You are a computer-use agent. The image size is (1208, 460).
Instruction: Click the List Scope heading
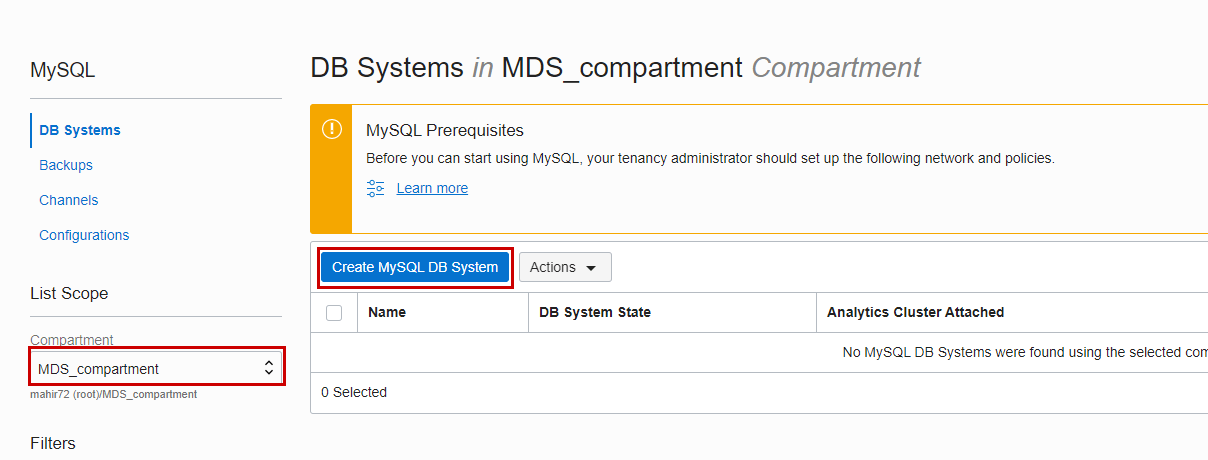tap(69, 293)
